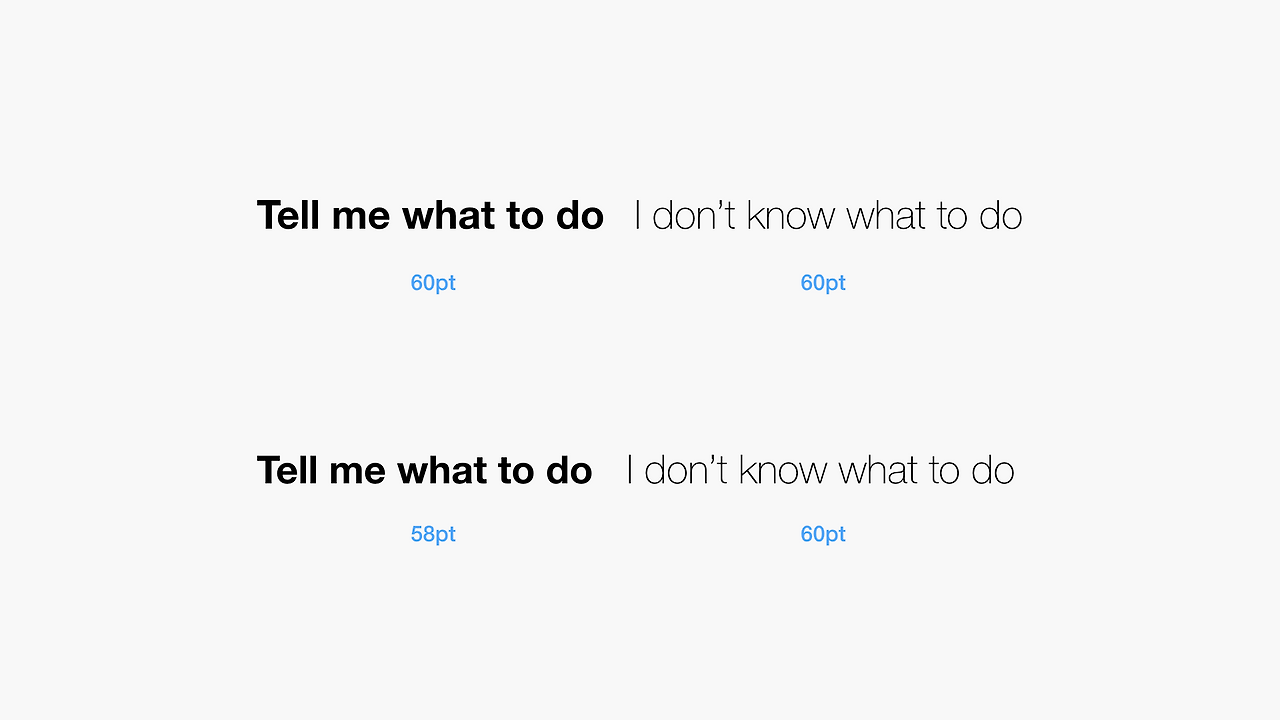This screenshot has height=720, width=1280.
Task: Click the word Tell in top bold sentence
Action: coord(289,215)
